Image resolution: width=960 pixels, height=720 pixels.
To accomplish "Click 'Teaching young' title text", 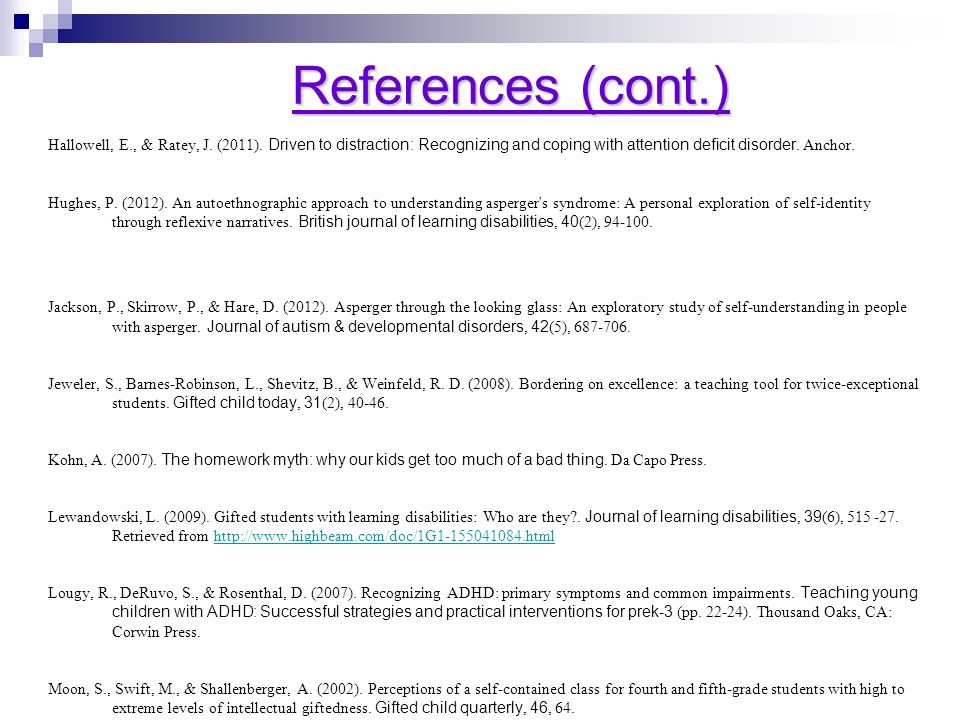I will (859, 593).
